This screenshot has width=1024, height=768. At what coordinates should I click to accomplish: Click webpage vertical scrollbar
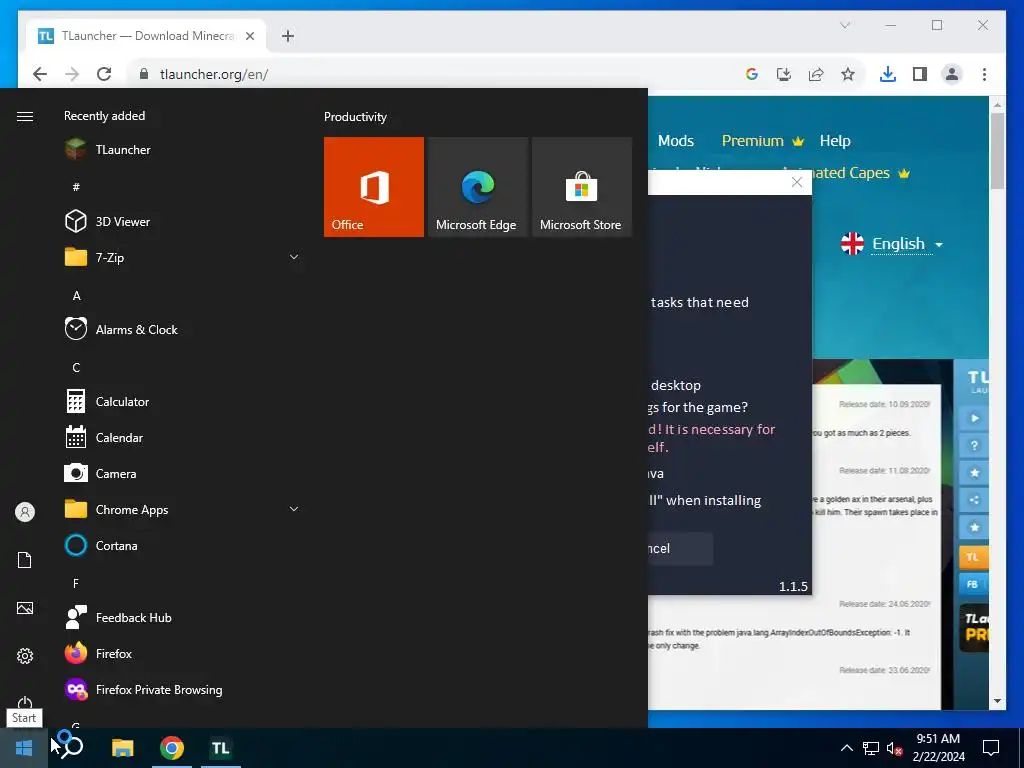pyautogui.click(x=997, y=151)
